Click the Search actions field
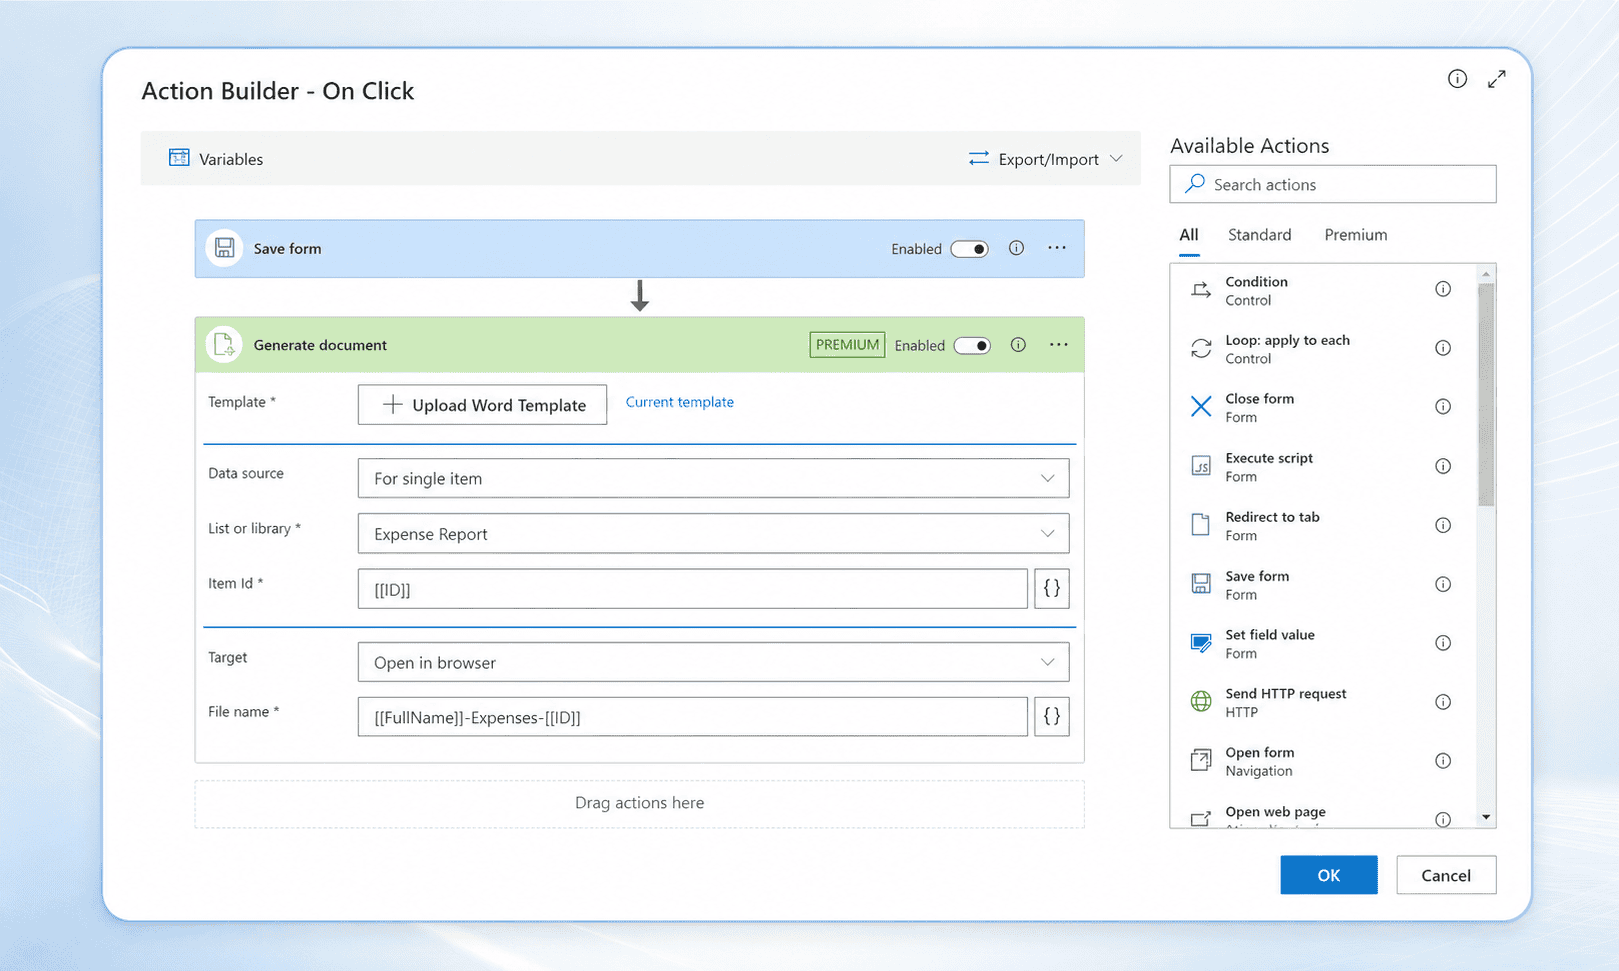1619x971 pixels. [1333, 185]
